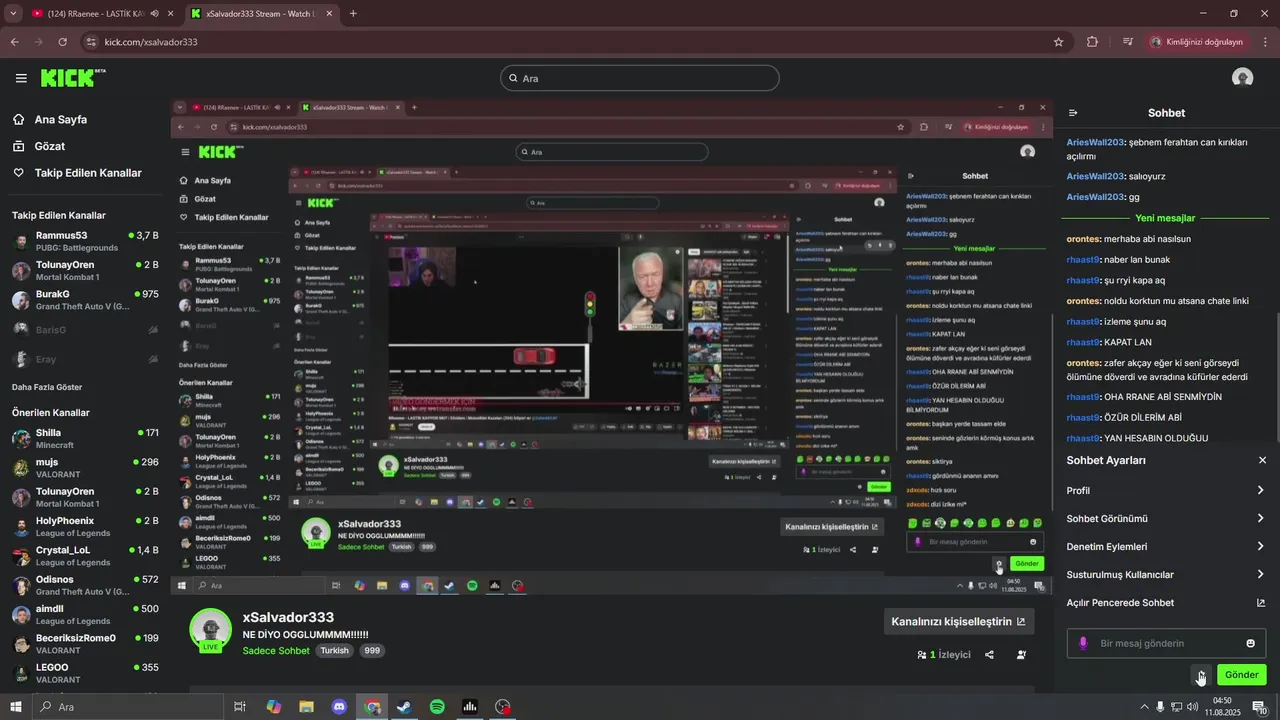Expand Sohbet Görünümü settings
Image resolution: width=1280 pixels, height=720 pixels.
point(1166,518)
